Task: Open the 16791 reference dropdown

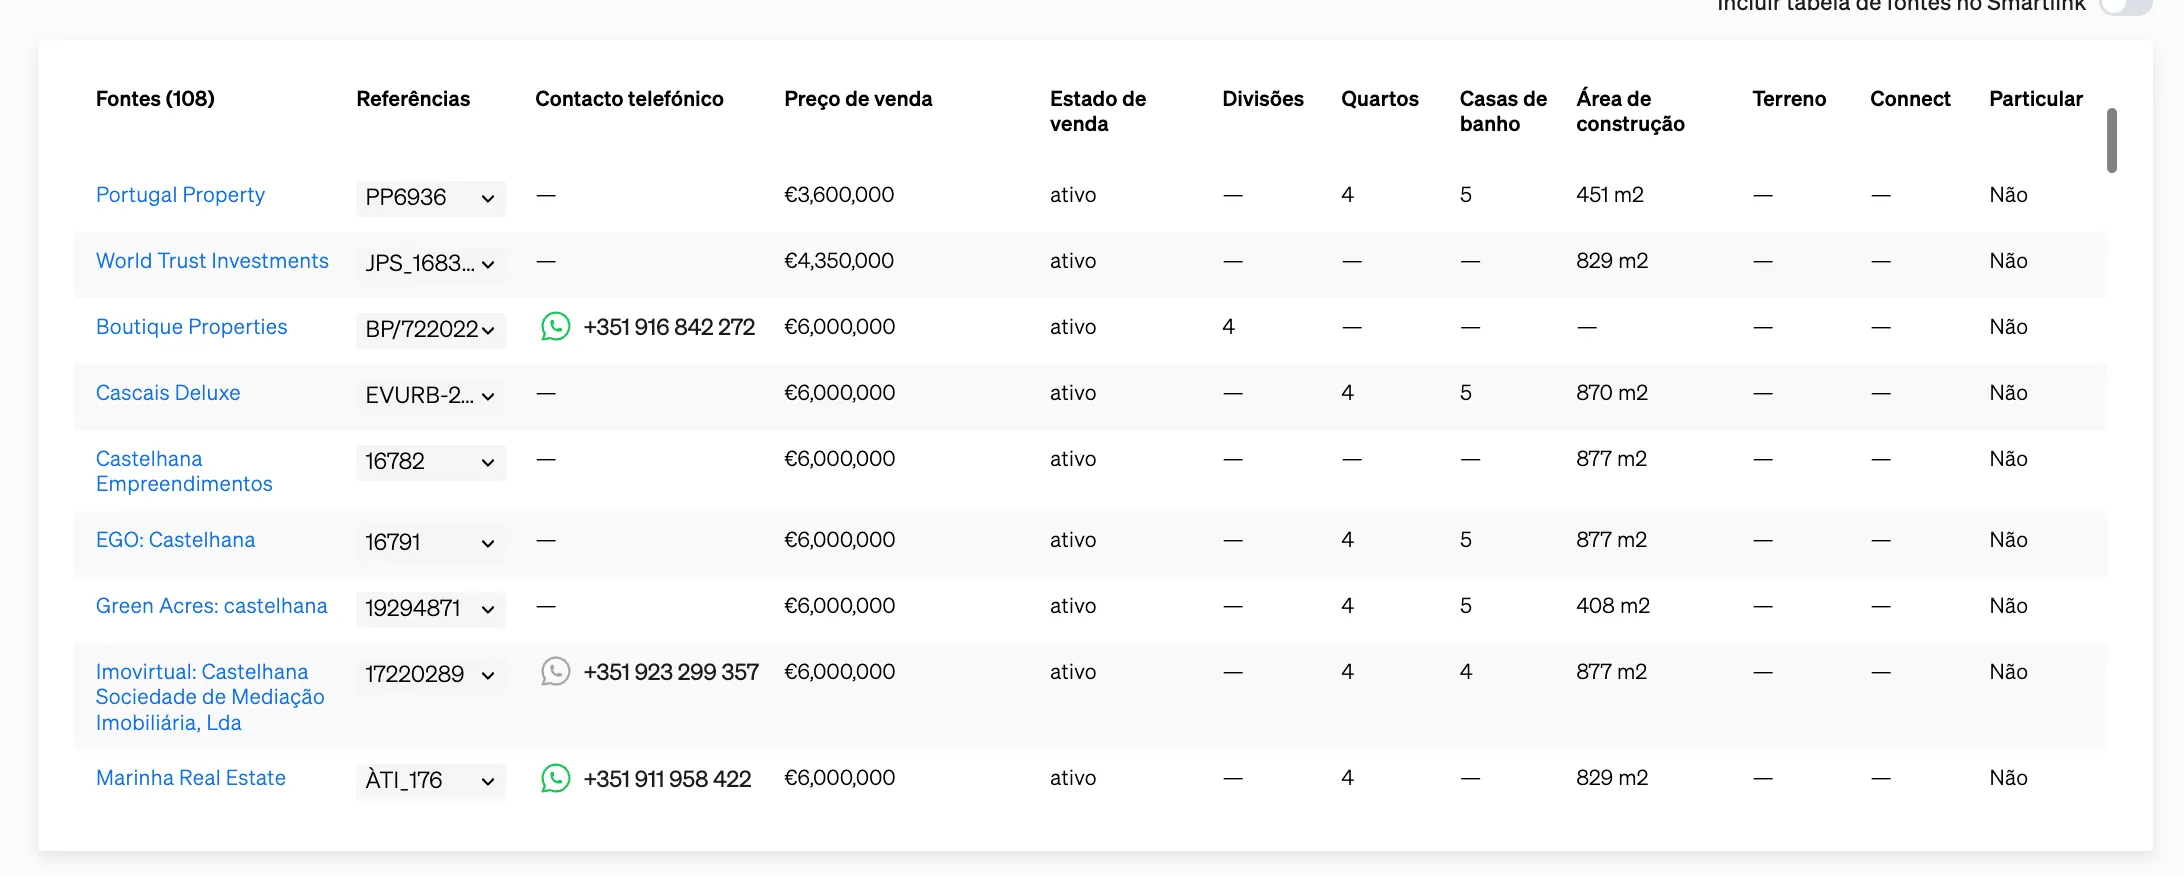Action: pos(430,543)
